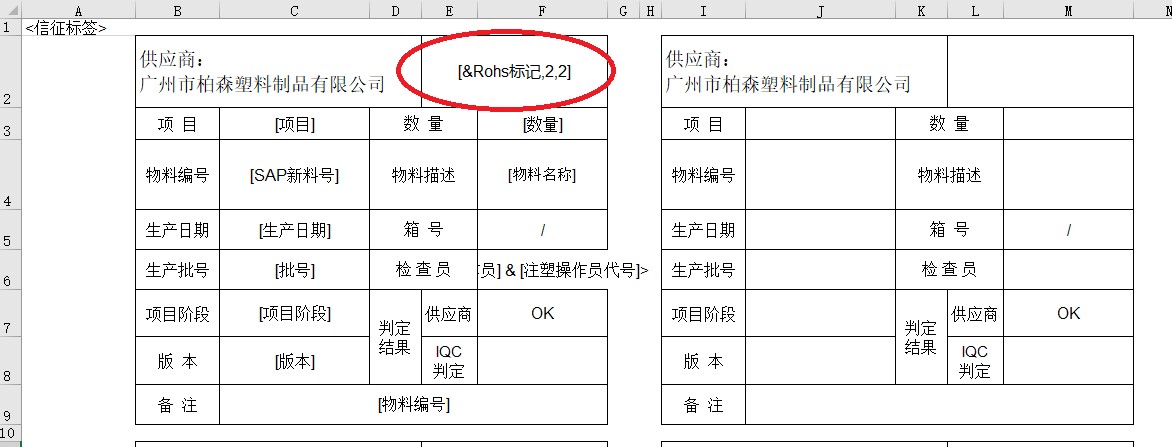Image resolution: width=1172 pixels, height=447 pixels.
Task: Select the [批号] cell
Action: (294, 270)
